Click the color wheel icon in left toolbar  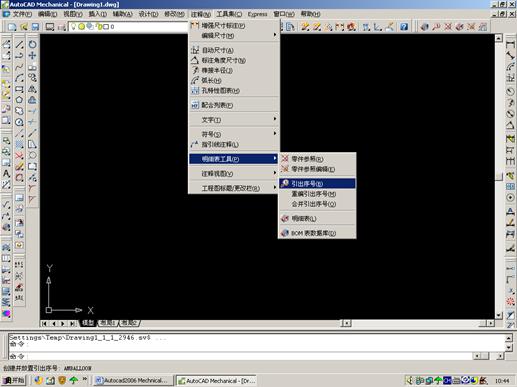pos(6,313)
